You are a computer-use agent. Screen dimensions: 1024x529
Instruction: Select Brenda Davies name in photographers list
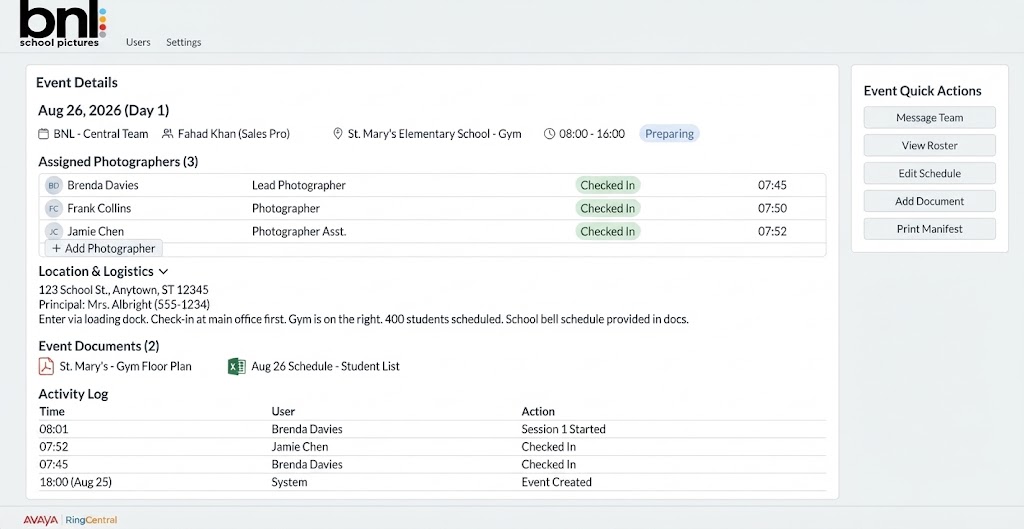click(x=103, y=185)
